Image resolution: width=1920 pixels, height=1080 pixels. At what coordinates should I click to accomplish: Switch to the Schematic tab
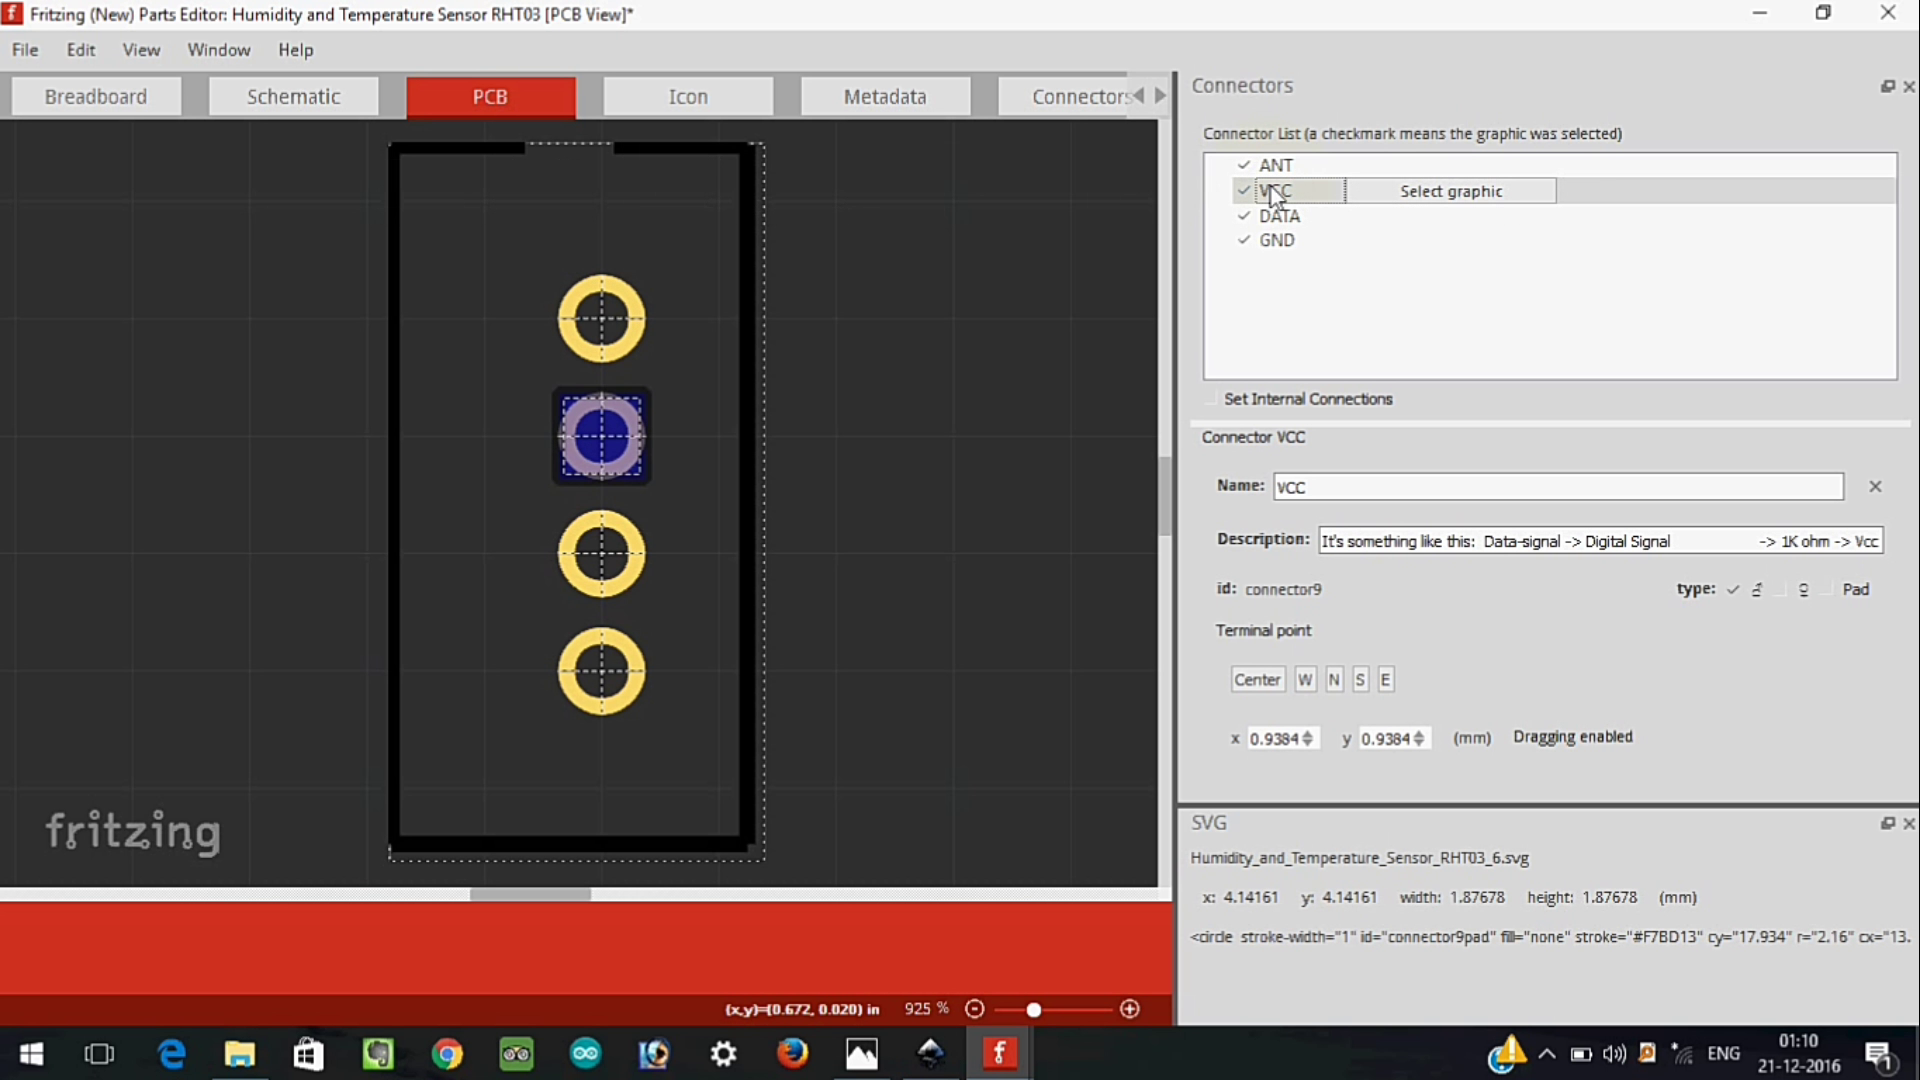click(x=294, y=97)
